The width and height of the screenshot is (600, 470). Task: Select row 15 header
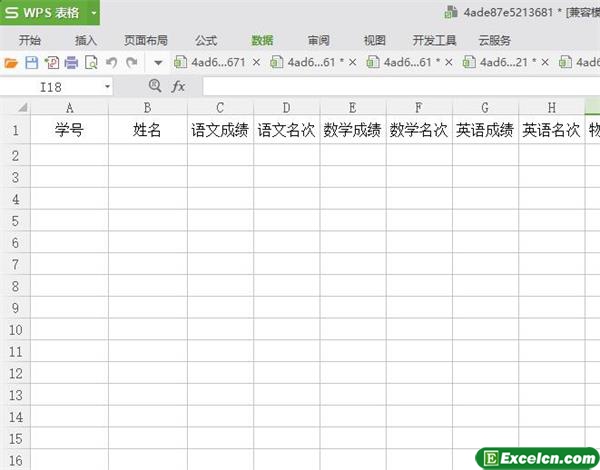(15, 438)
